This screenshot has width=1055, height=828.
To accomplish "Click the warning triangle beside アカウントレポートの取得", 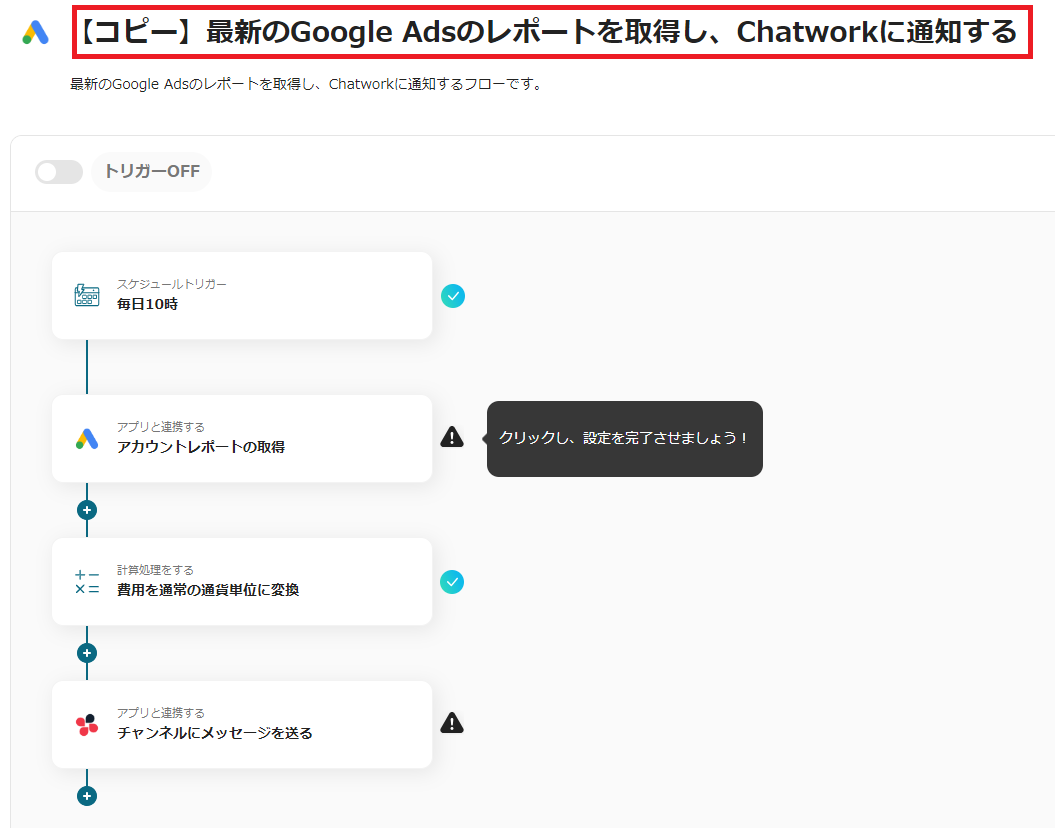I will tap(452, 437).
